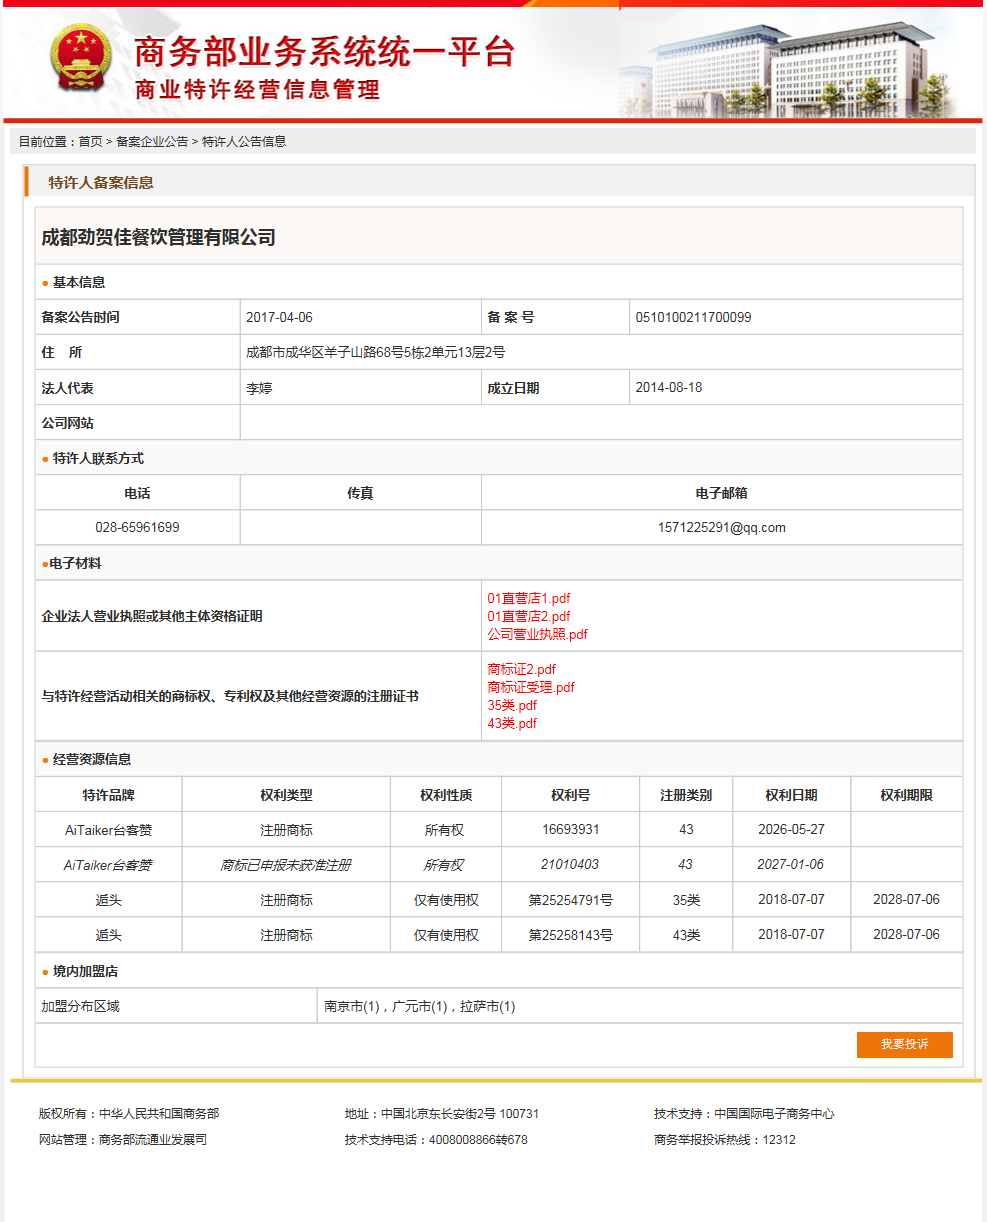Viewport: 987px width, 1222px height.
Task: Open 商标证2.pdf attachment
Action: point(522,669)
